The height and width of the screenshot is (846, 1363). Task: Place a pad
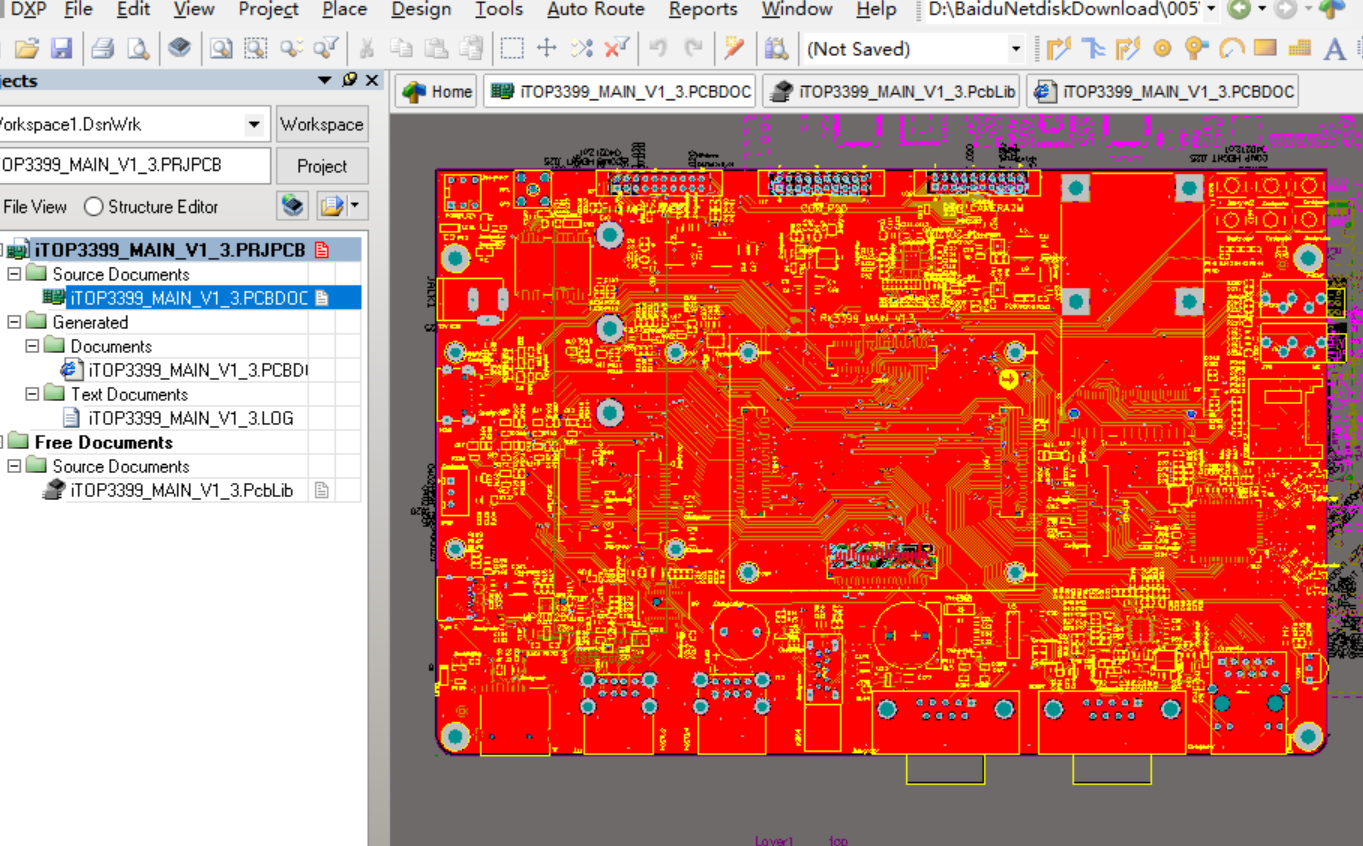[x=1162, y=48]
